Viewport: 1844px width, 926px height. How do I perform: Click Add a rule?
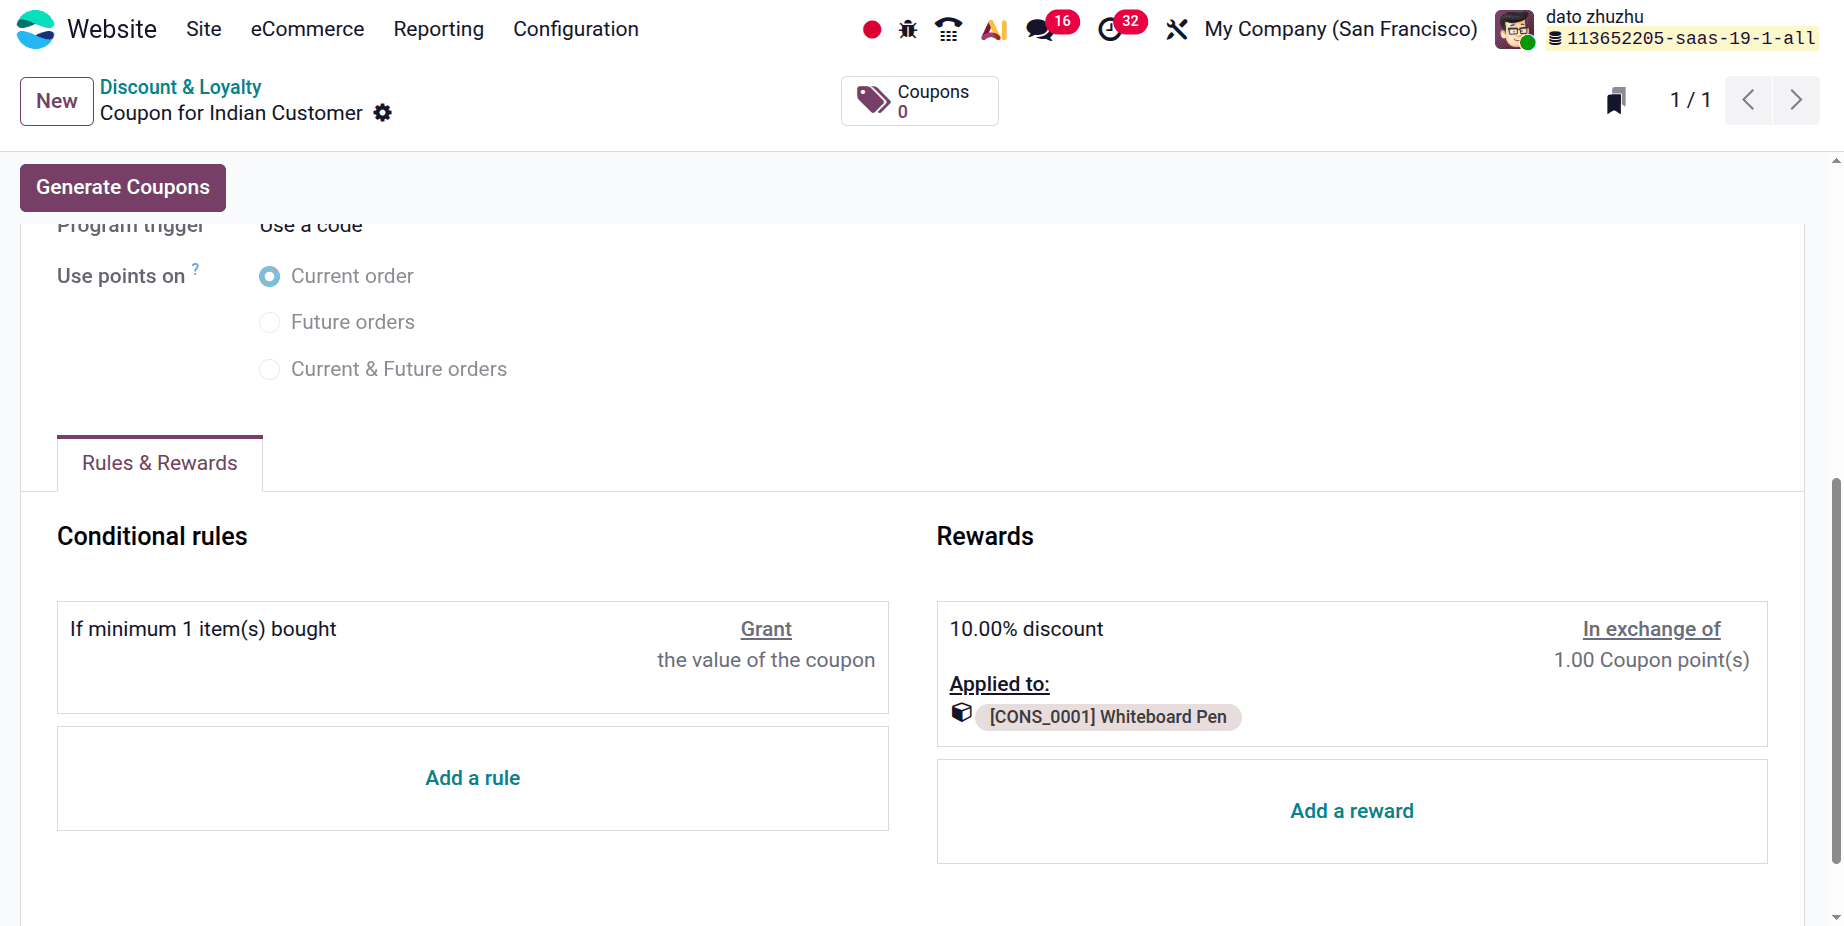(473, 778)
